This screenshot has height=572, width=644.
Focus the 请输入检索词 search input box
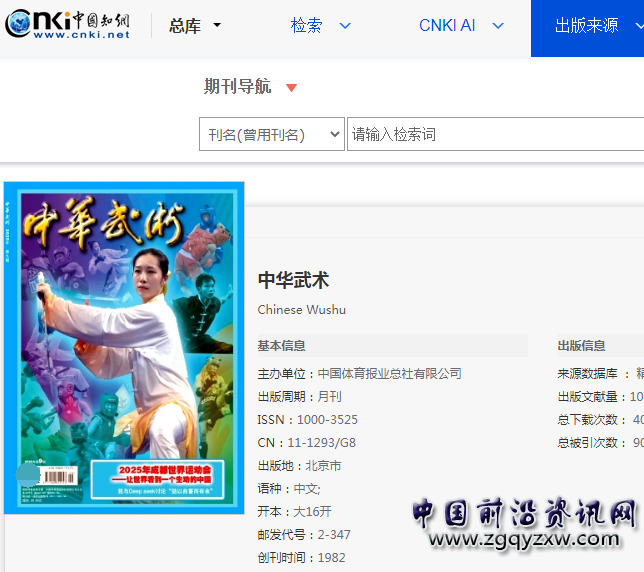pyautogui.click(x=495, y=135)
